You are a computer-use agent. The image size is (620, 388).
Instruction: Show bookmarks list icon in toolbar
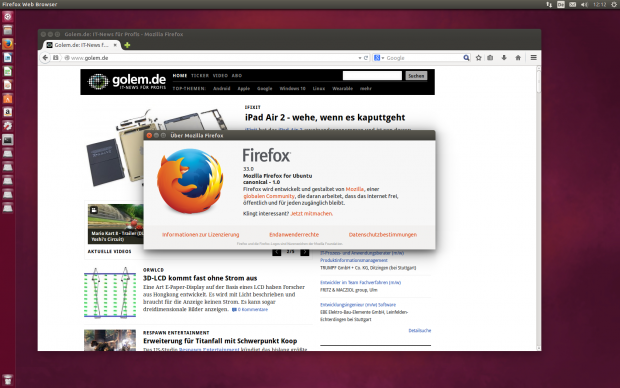pos(490,58)
